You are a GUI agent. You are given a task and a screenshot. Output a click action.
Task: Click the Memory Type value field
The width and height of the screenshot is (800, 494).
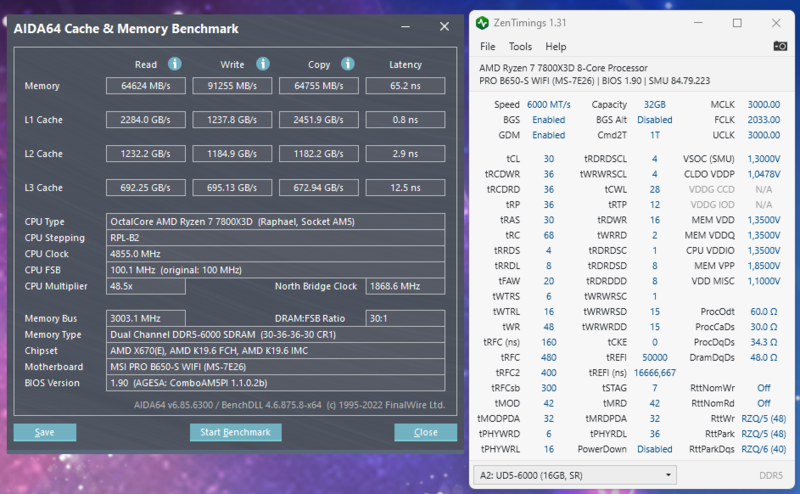pyautogui.click(x=276, y=335)
